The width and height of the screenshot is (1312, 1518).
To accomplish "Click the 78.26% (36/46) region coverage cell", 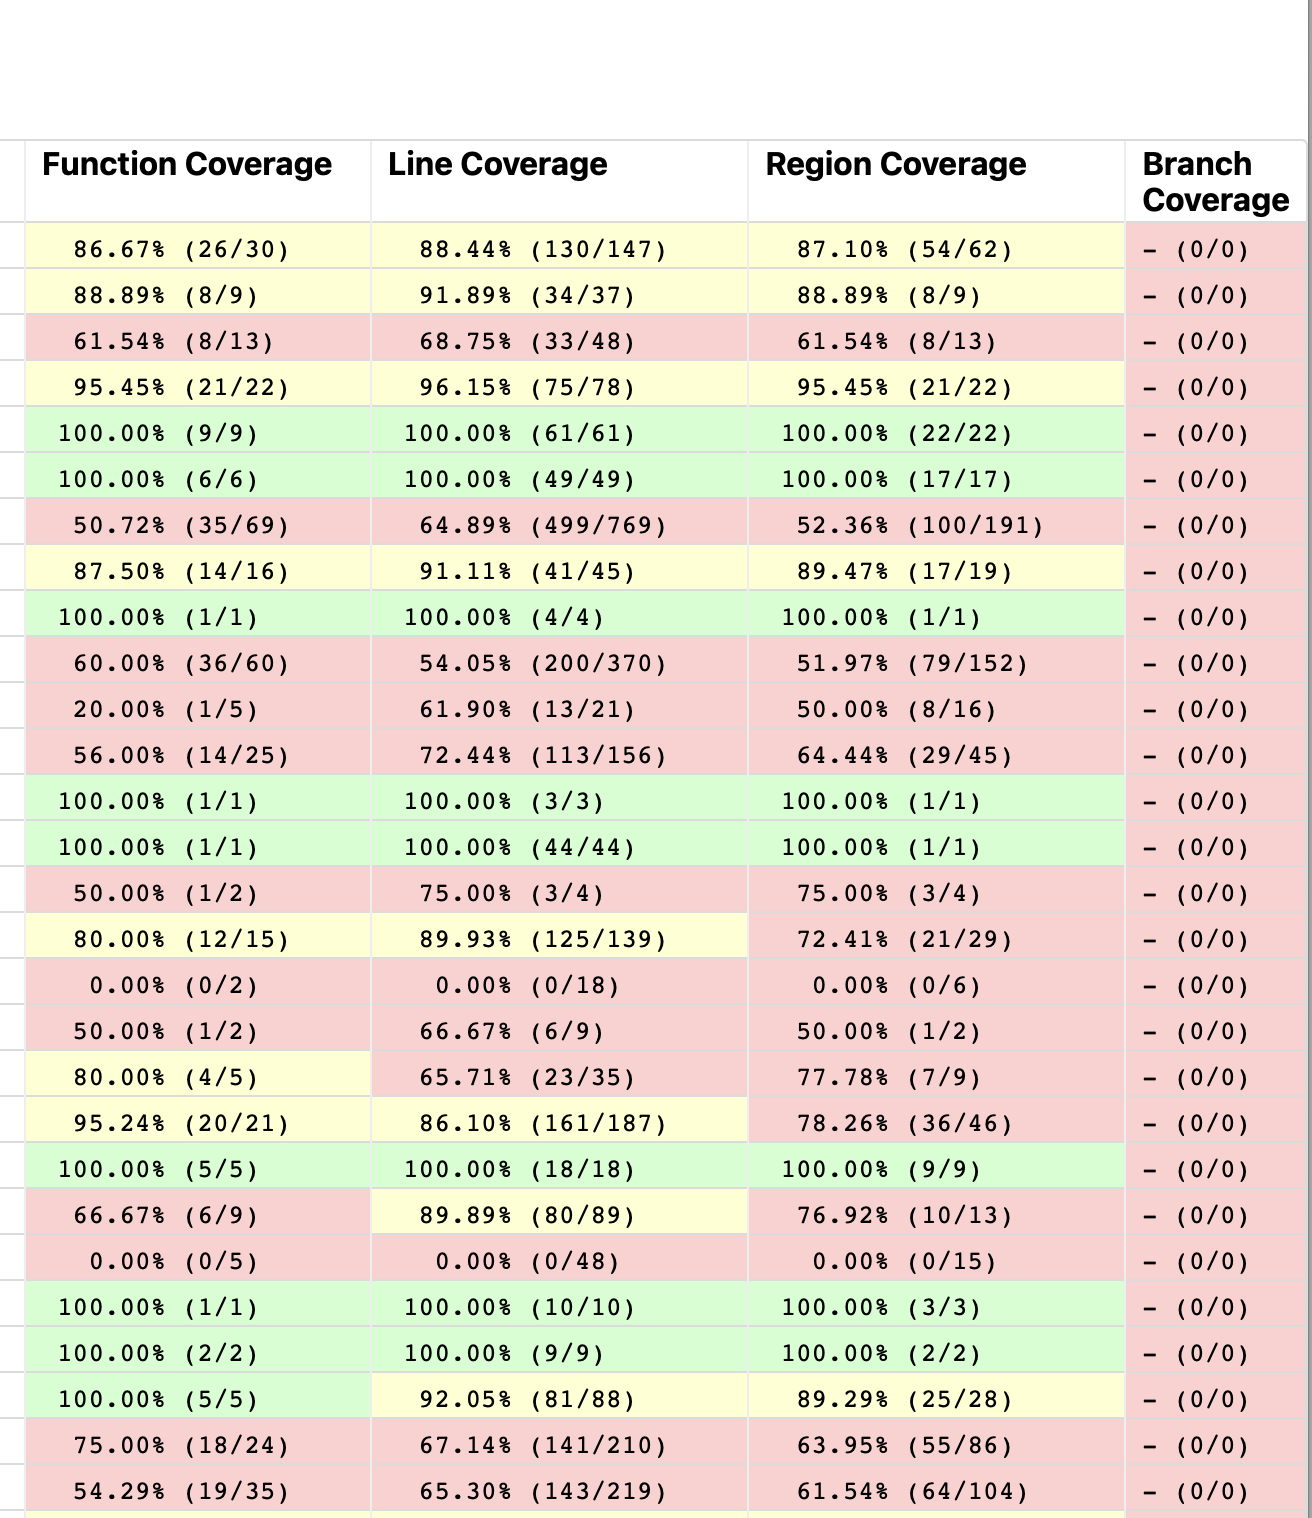I will click(904, 1123).
